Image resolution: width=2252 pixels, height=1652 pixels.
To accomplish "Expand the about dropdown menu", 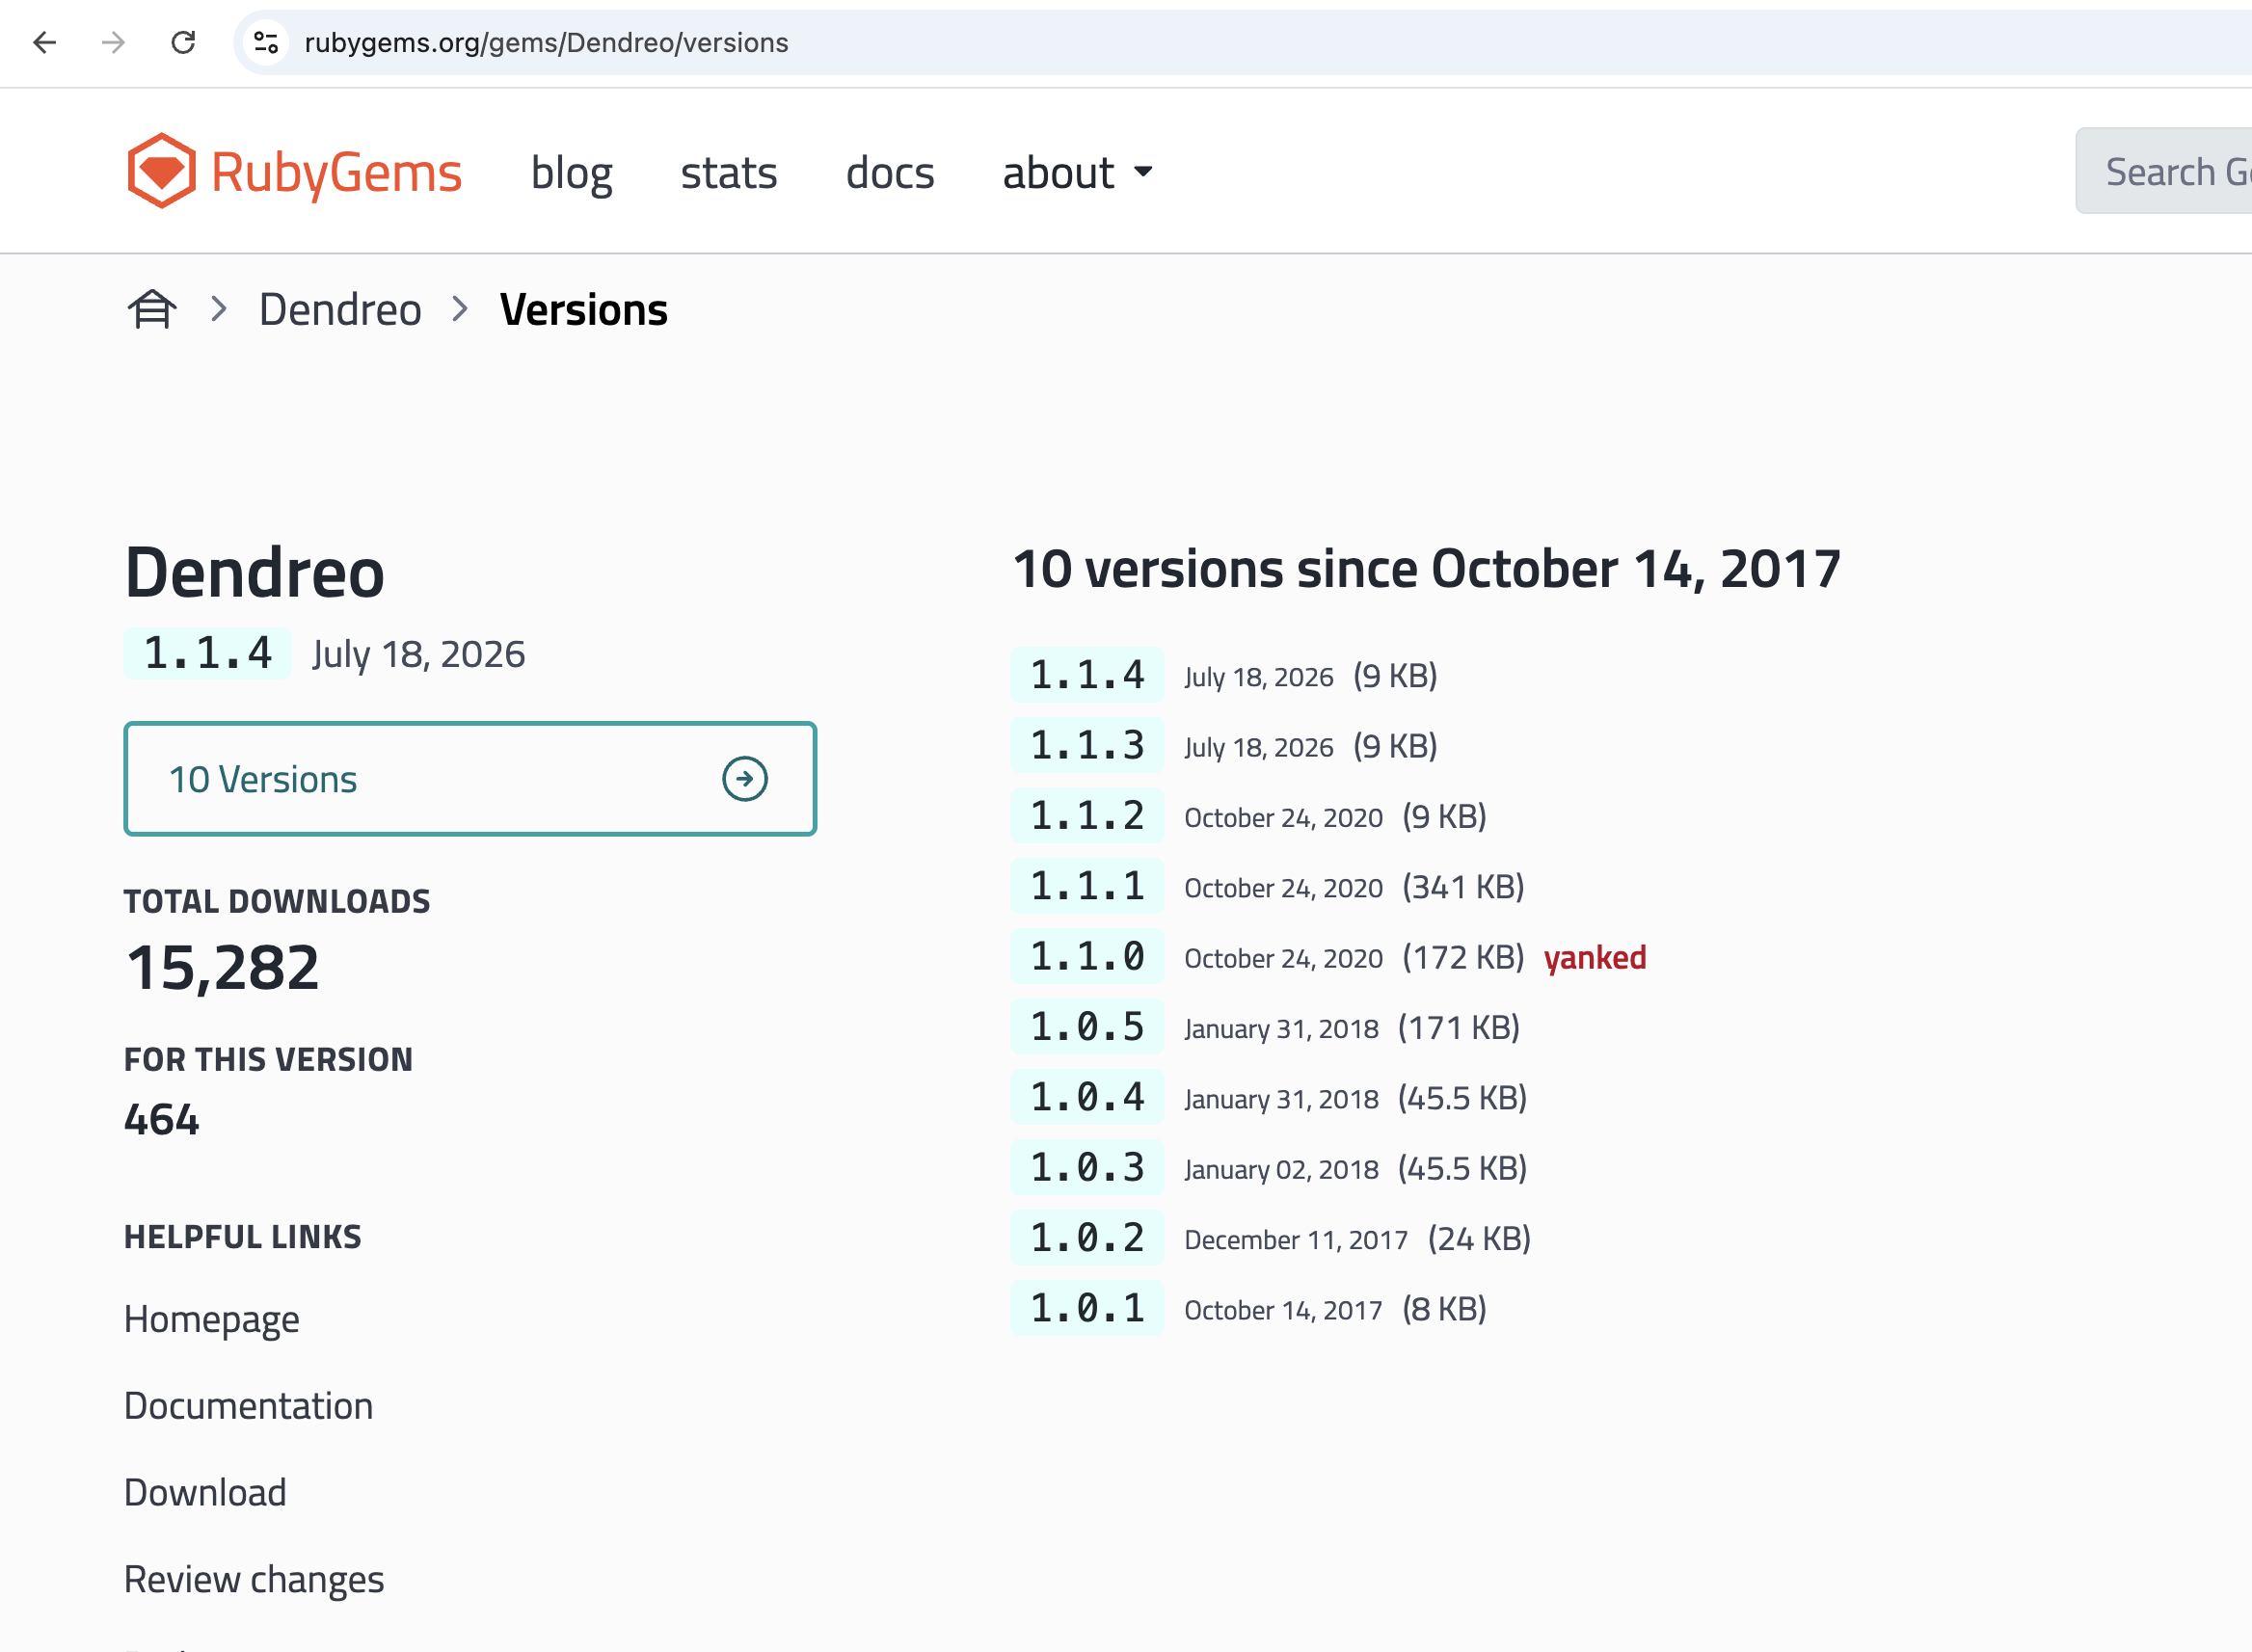I will tap(1078, 172).
